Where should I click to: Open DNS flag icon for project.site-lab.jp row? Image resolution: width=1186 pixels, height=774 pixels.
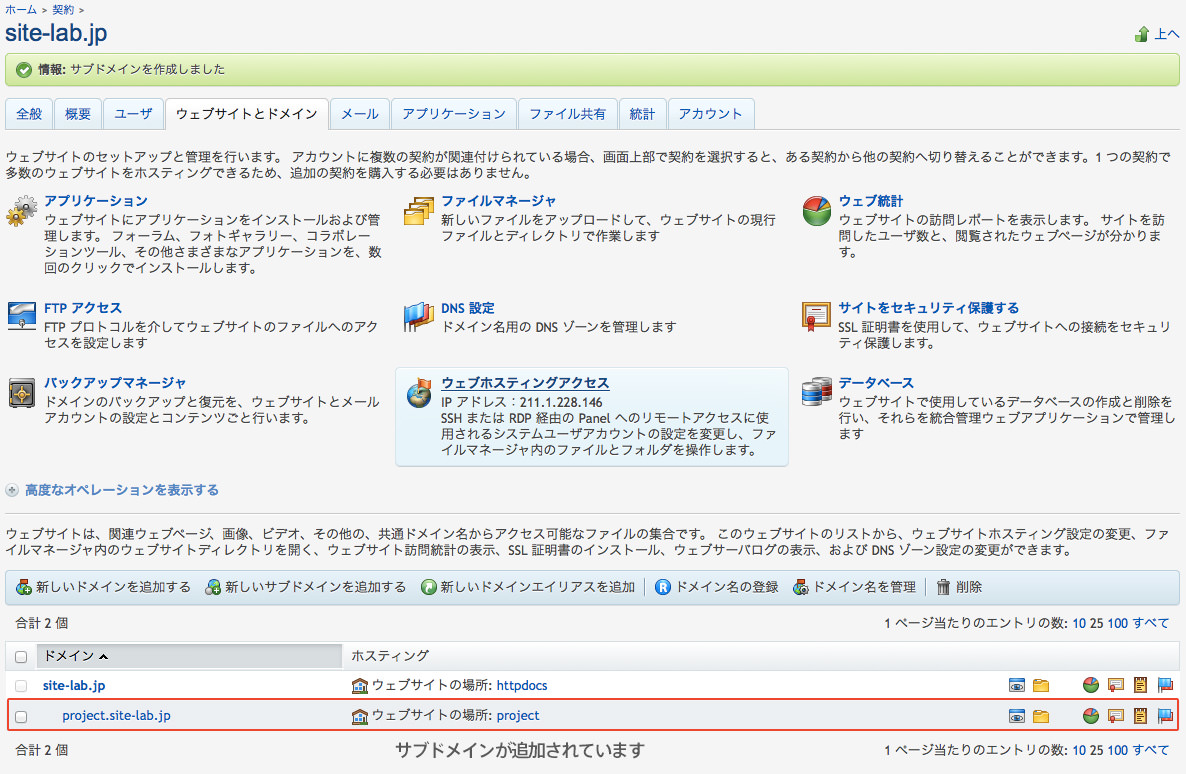[x=1165, y=716]
